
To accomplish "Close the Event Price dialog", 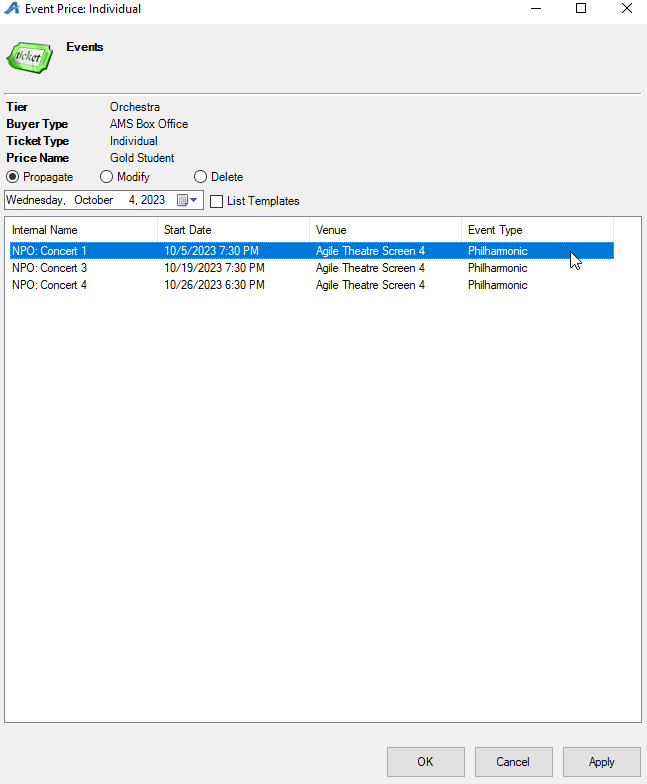I will (626, 8).
